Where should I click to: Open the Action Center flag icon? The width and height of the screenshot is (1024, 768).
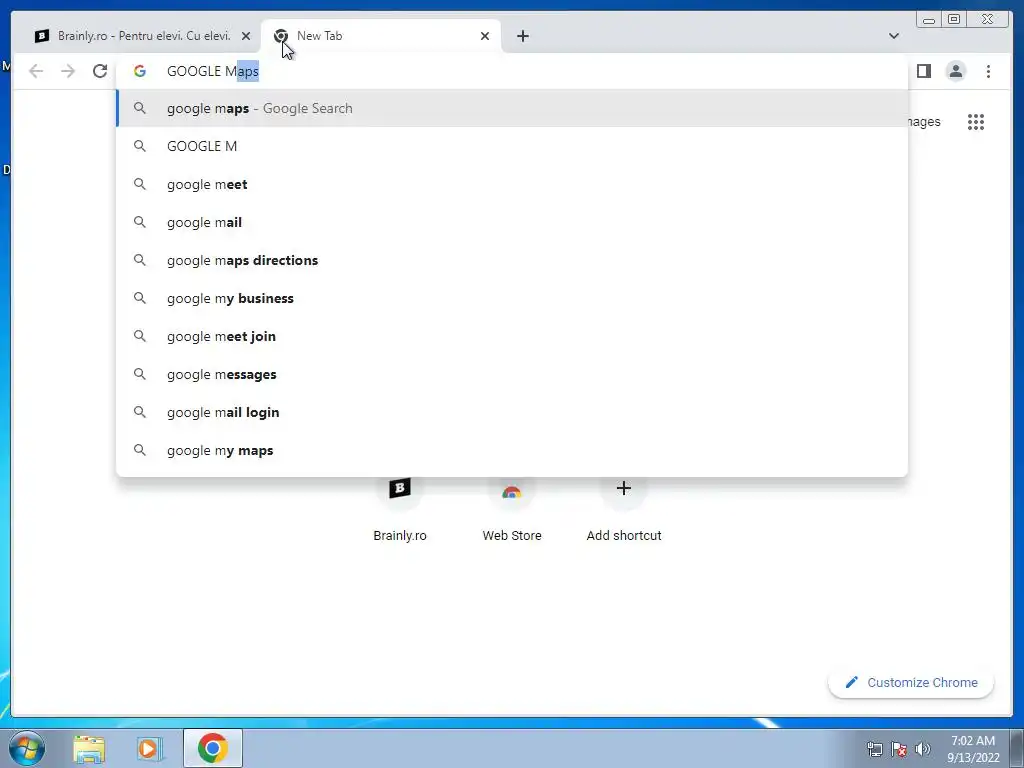[x=899, y=749]
